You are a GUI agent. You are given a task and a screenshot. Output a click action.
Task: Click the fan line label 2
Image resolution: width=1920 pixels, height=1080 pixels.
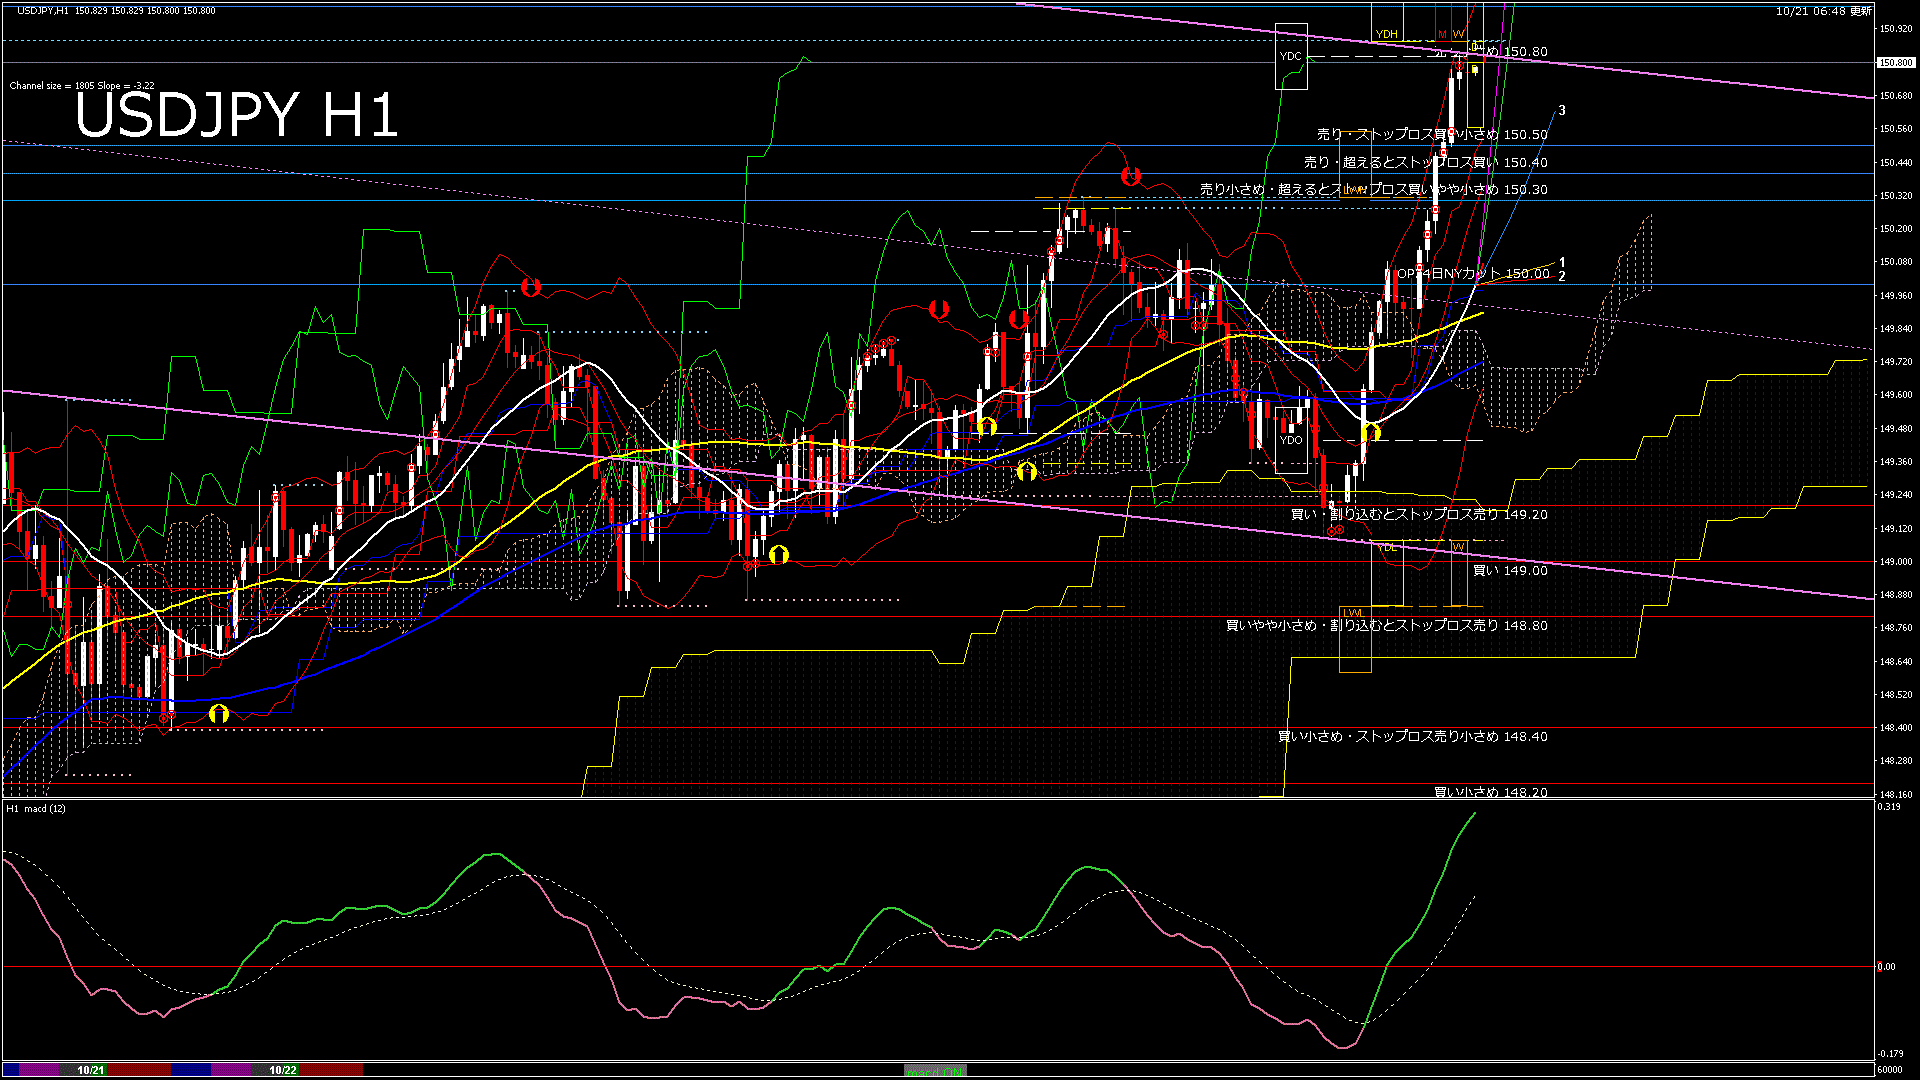(x=1562, y=276)
